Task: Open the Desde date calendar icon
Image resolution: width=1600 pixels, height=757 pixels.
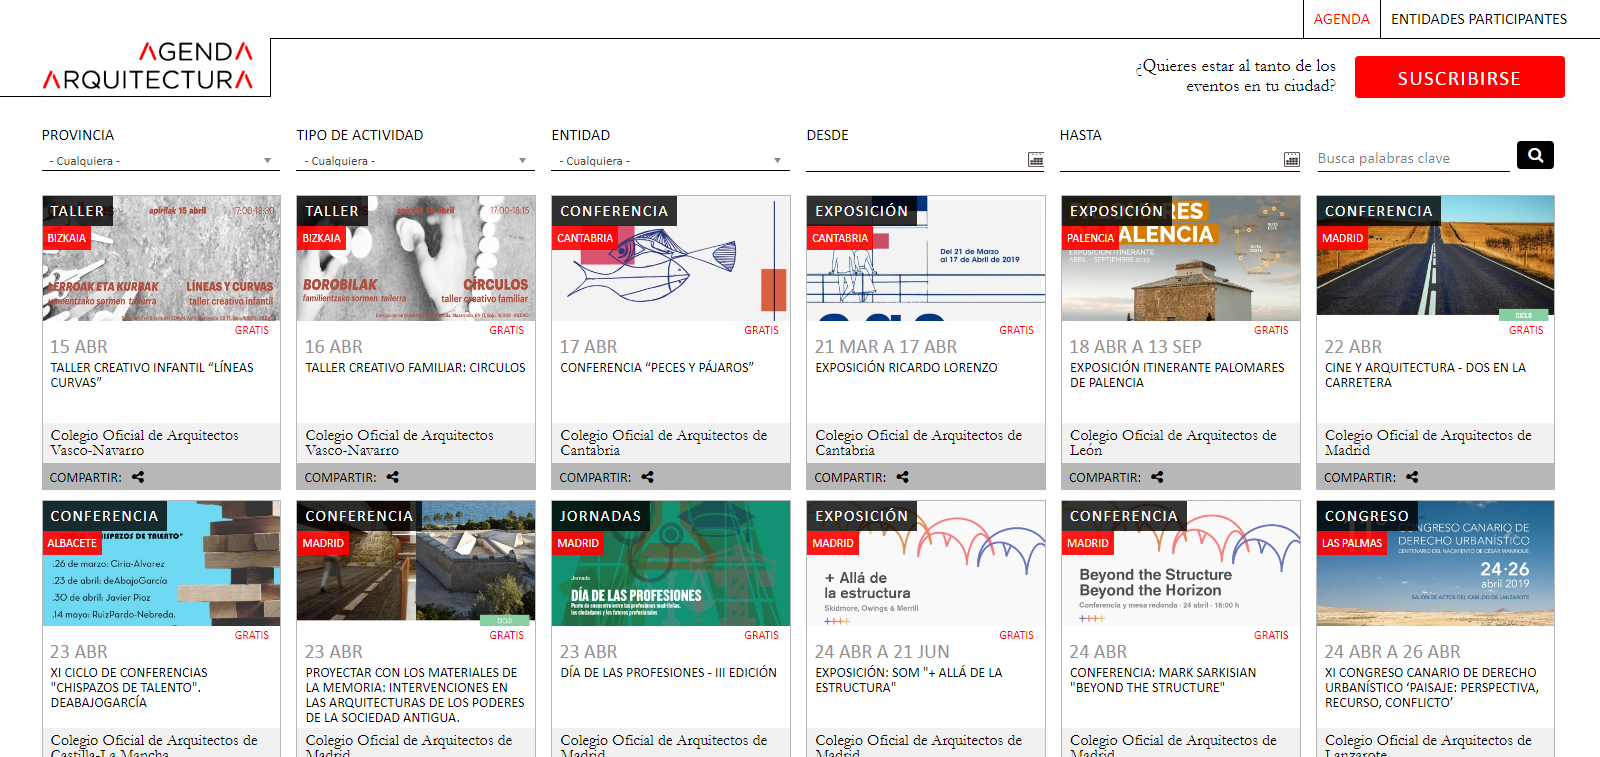Action: tap(1036, 159)
